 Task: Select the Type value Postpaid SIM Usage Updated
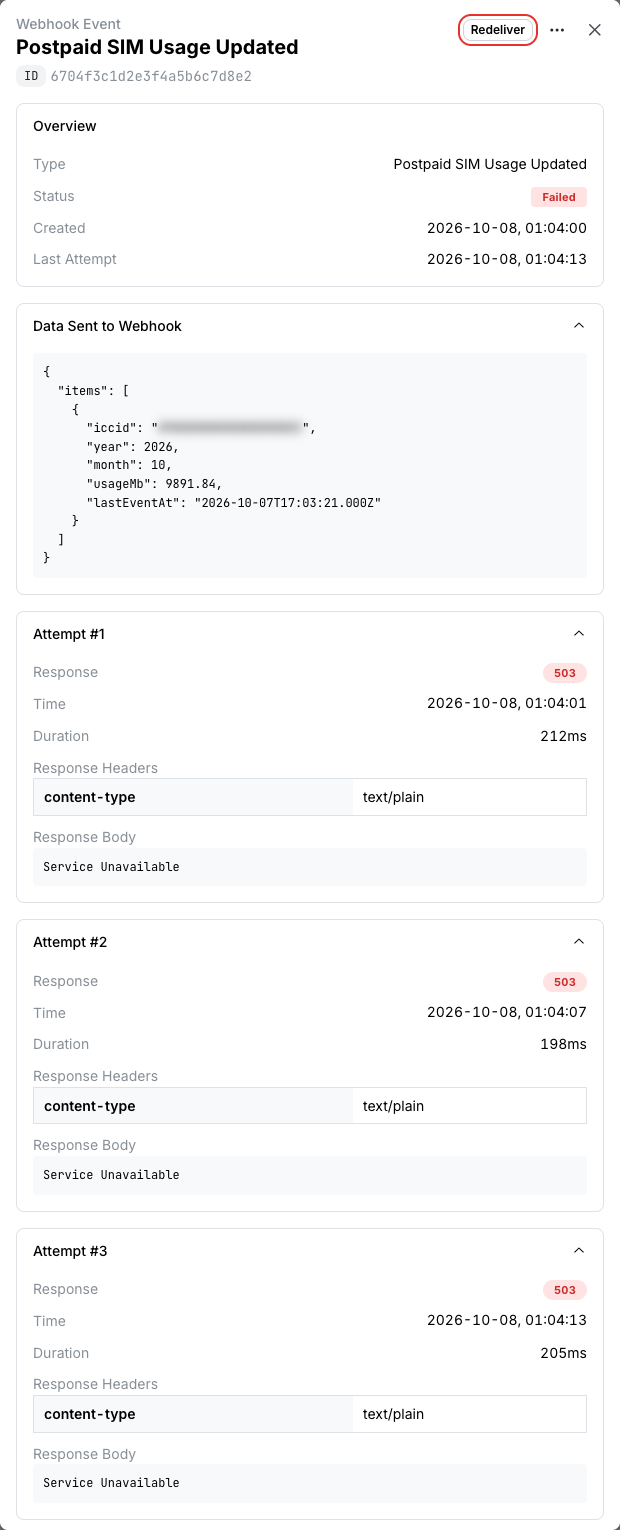pyautogui.click(x=490, y=164)
